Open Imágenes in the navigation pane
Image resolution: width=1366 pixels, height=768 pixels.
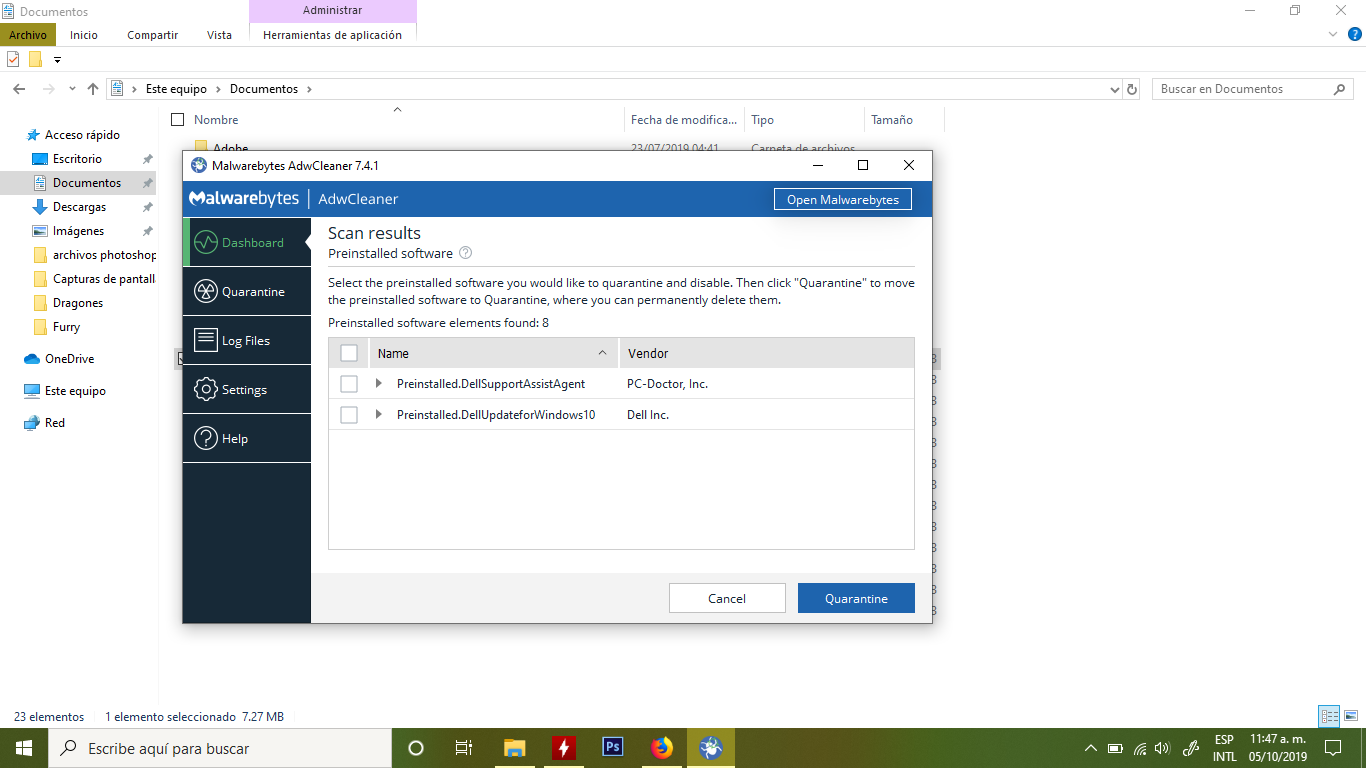click(x=78, y=231)
